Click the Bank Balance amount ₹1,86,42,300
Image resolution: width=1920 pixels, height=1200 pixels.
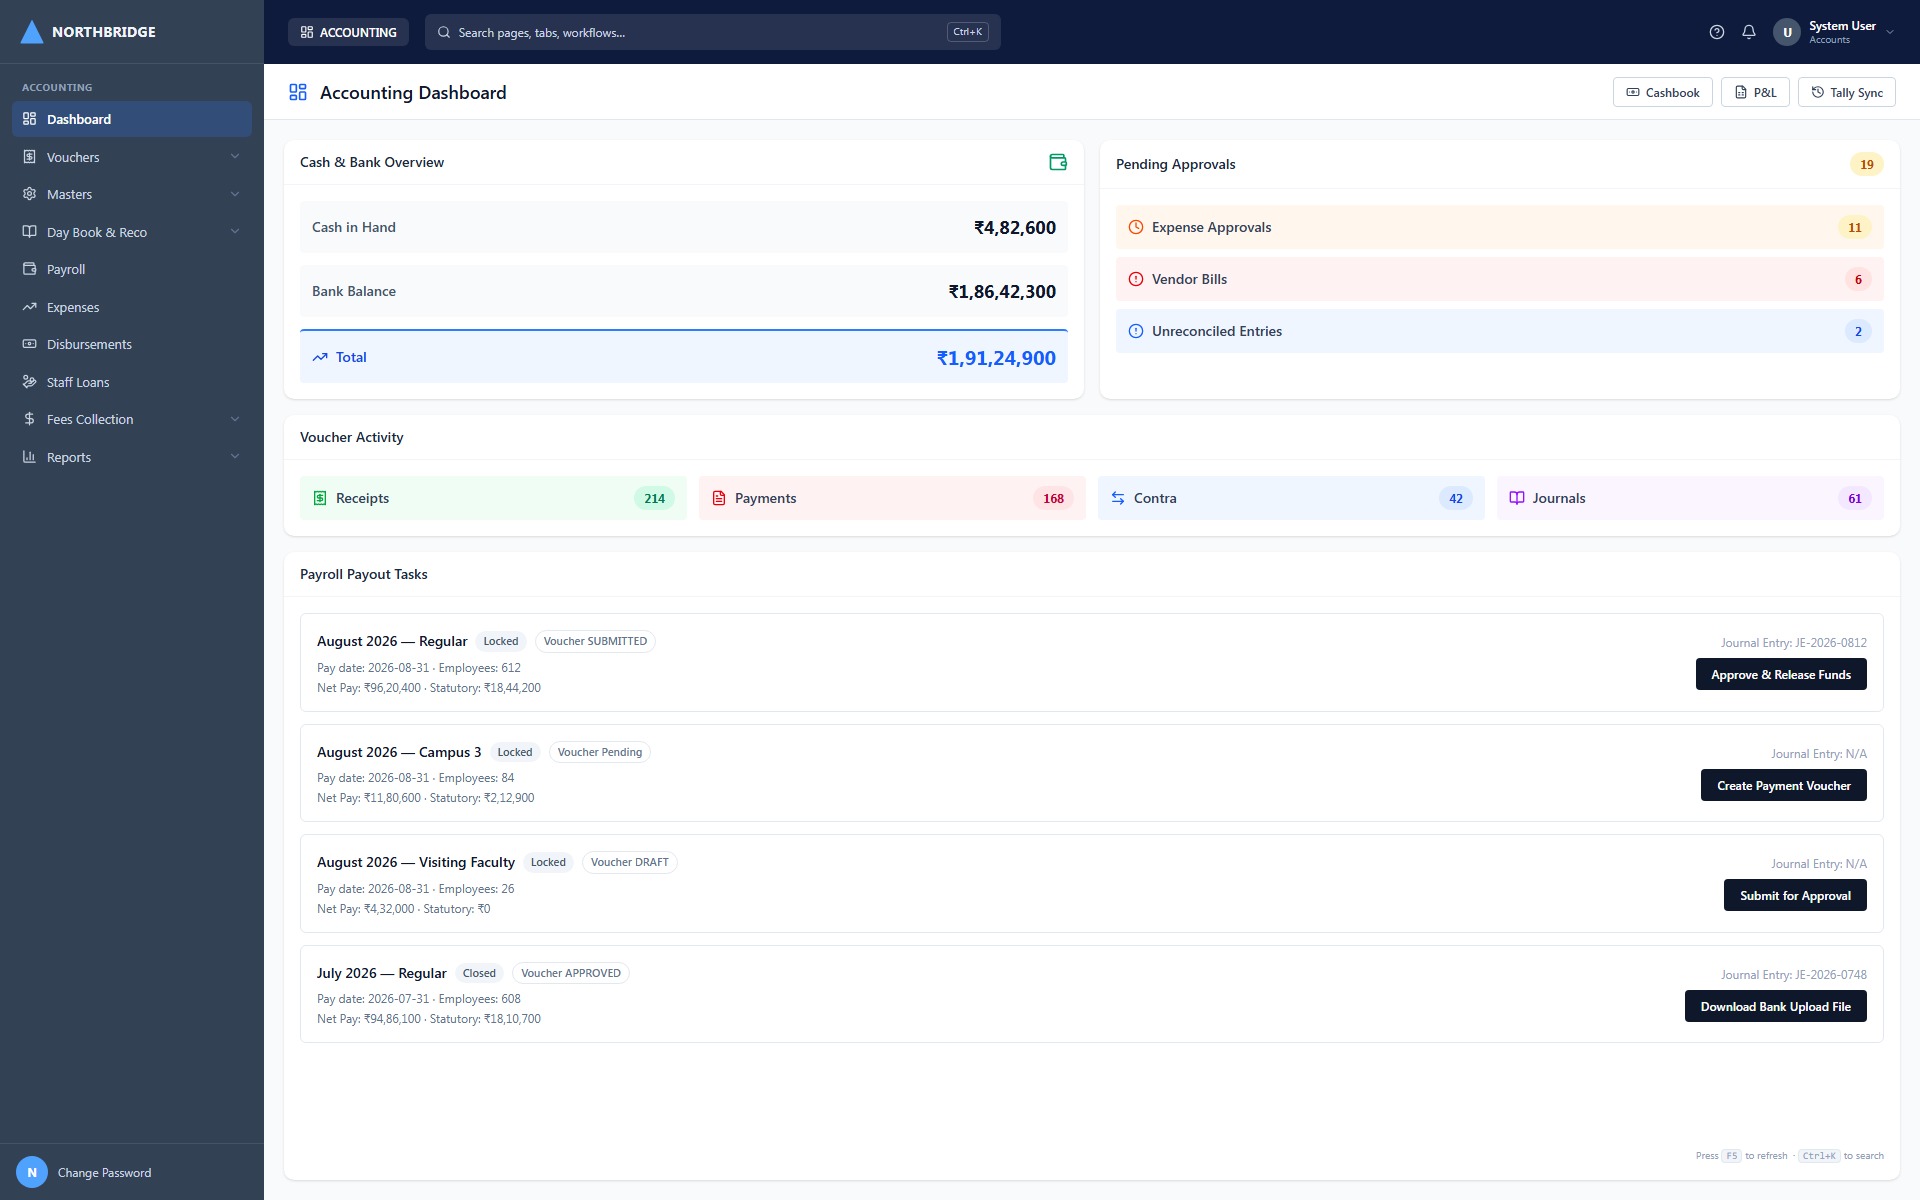pos(1002,291)
